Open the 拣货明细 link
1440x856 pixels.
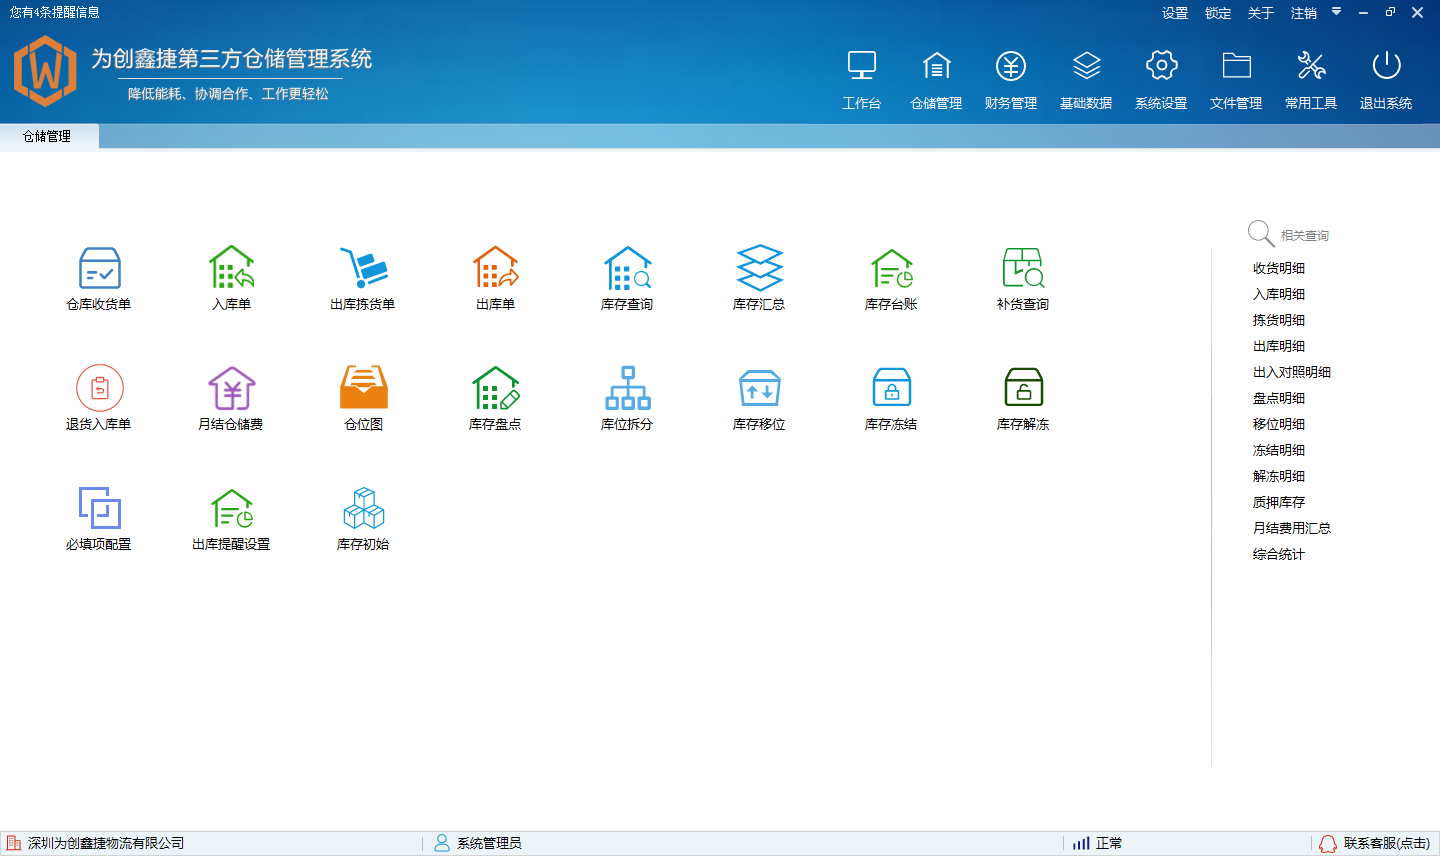click(x=1279, y=320)
